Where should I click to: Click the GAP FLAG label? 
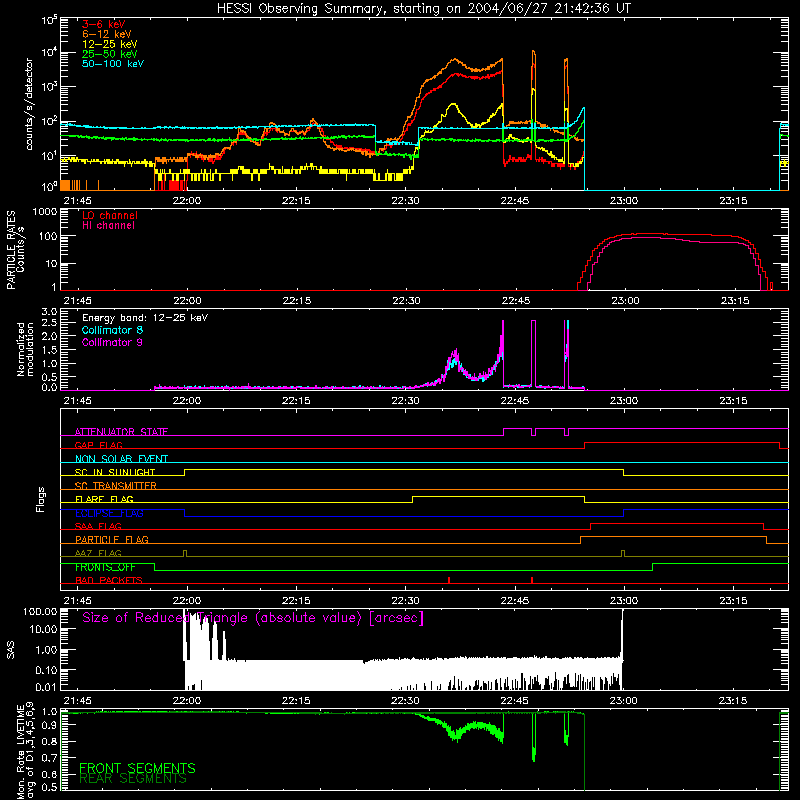[x=98, y=445]
